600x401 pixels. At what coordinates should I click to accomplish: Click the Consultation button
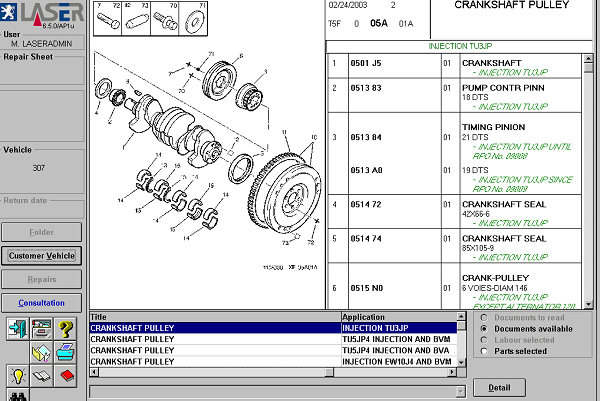click(41, 303)
